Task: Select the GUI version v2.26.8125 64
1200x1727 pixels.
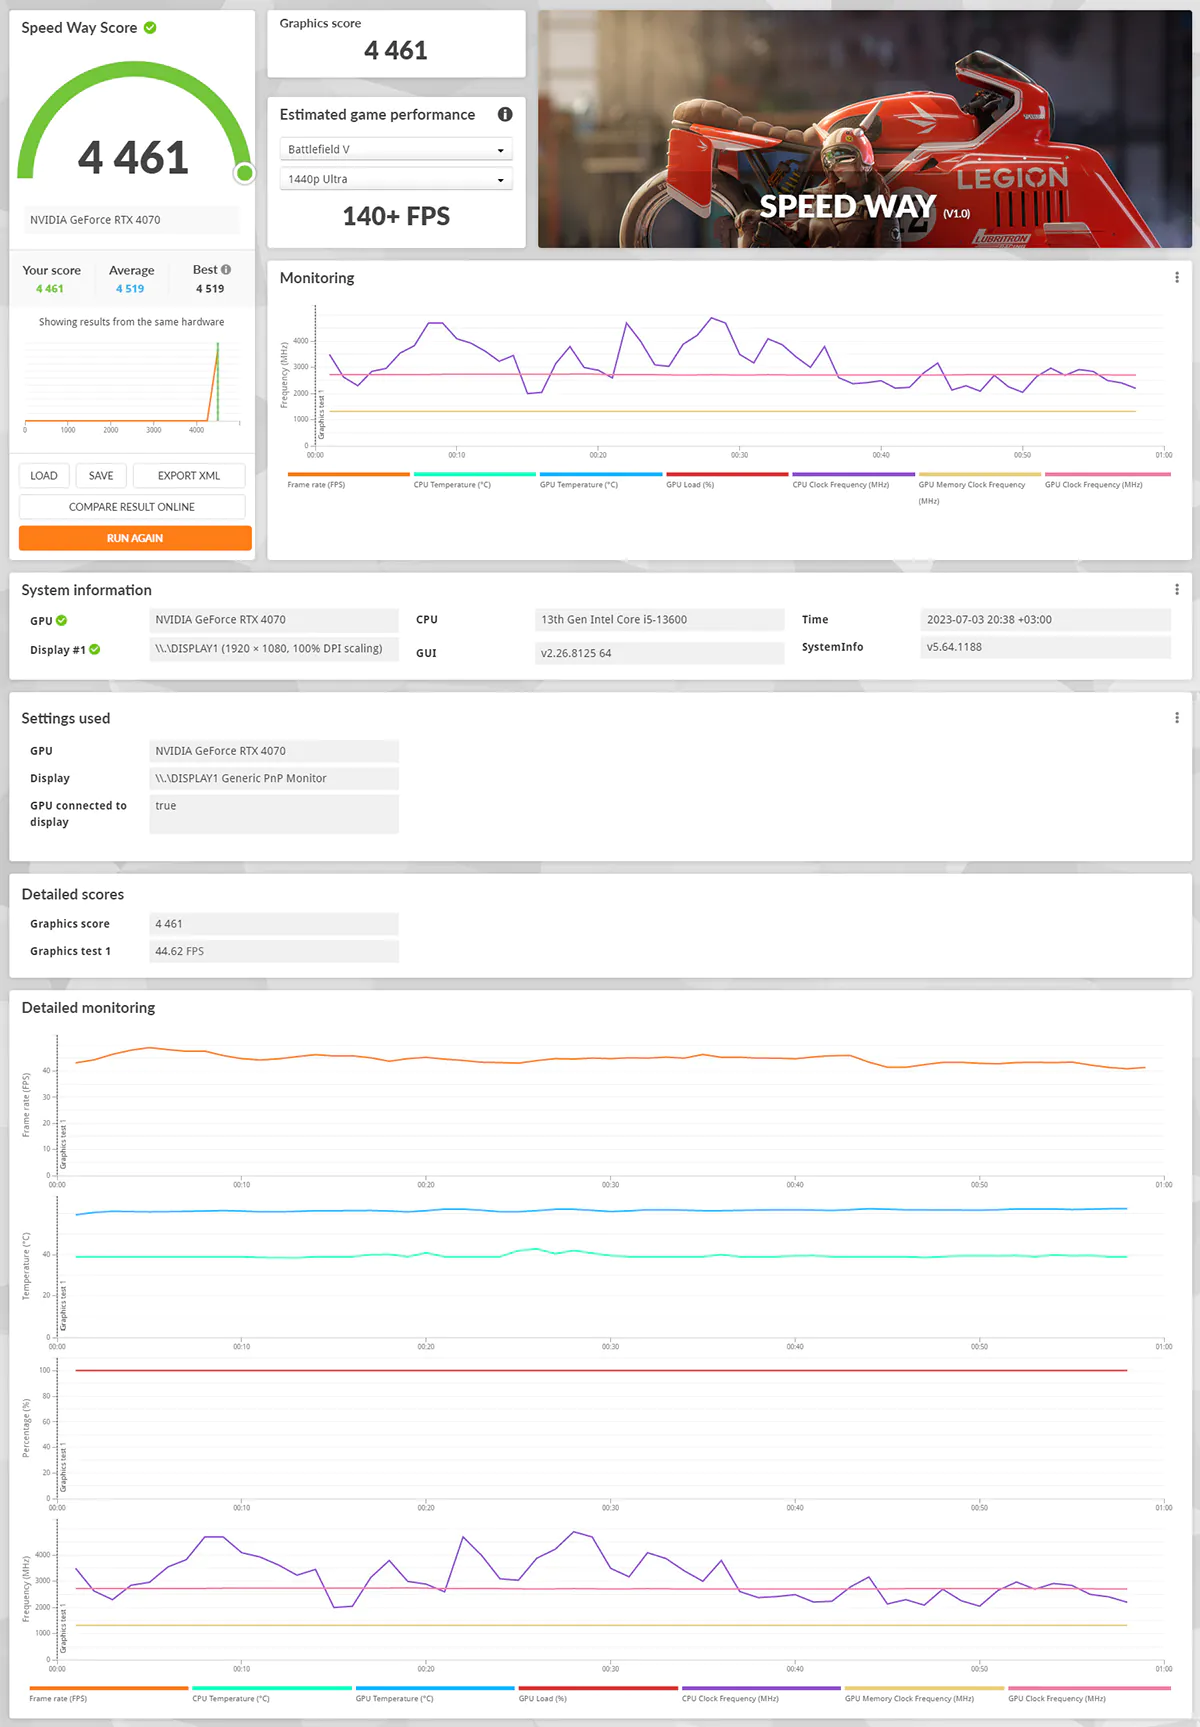Action: click(659, 653)
